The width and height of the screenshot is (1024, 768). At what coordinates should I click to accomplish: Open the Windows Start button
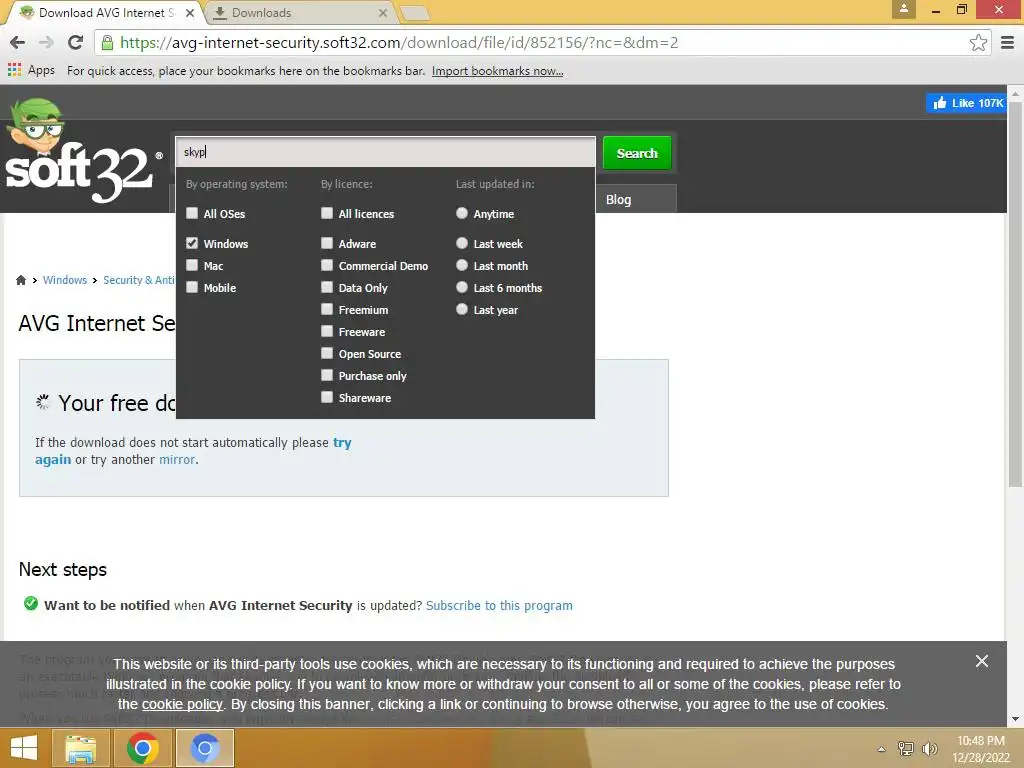pyautogui.click(x=24, y=748)
